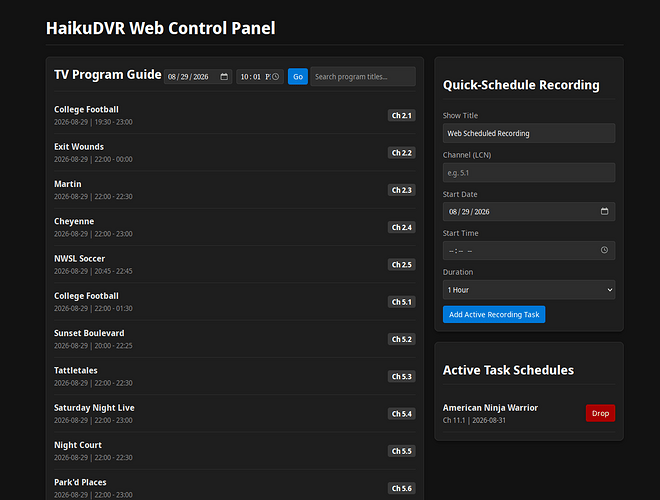Select the Ch 5.2 channel badge
660x500 pixels.
[402, 339]
